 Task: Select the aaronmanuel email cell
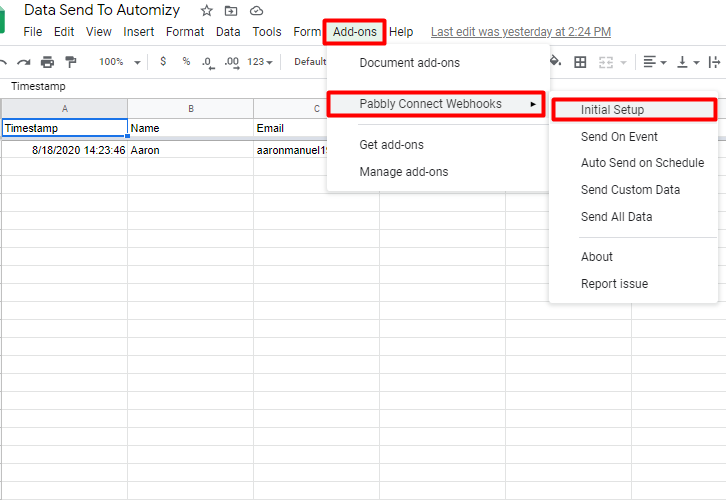(291, 150)
